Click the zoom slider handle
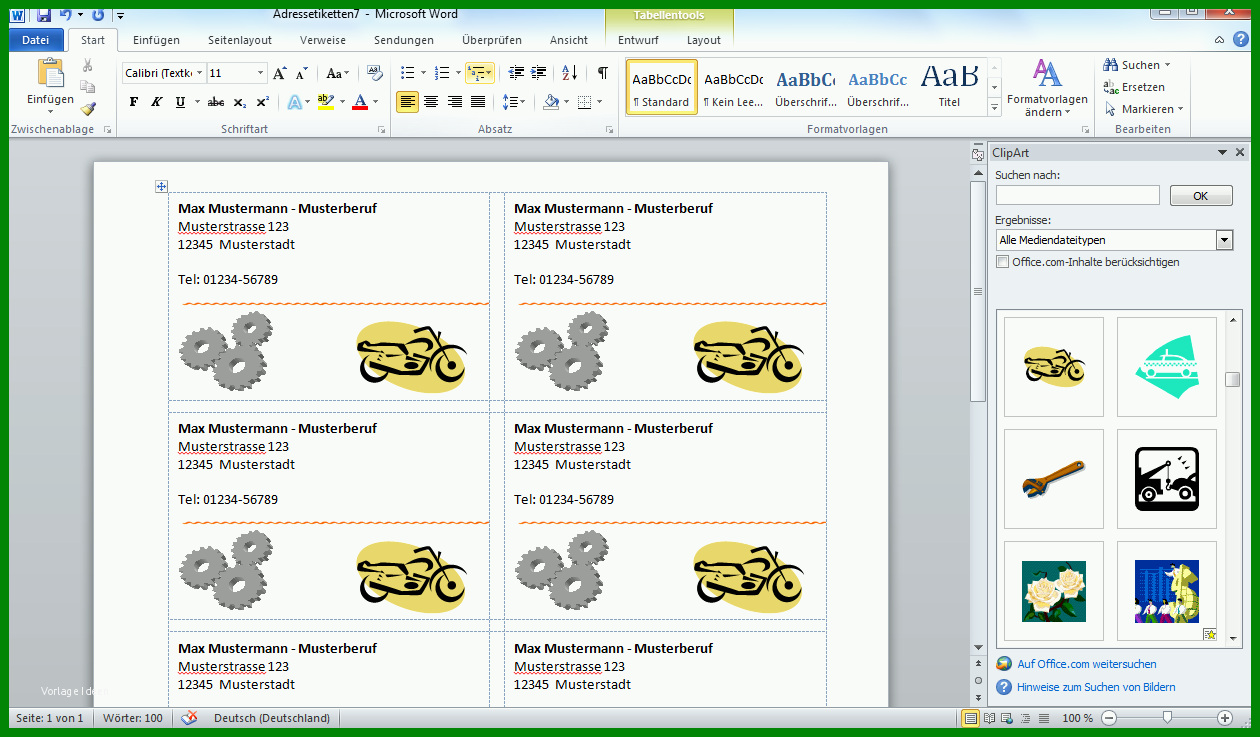Image resolution: width=1260 pixels, height=737 pixels. [x=1167, y=718]
